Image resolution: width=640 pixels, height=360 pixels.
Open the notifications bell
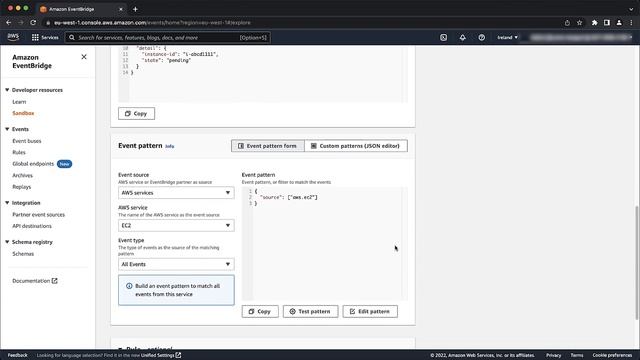point(462,38)
